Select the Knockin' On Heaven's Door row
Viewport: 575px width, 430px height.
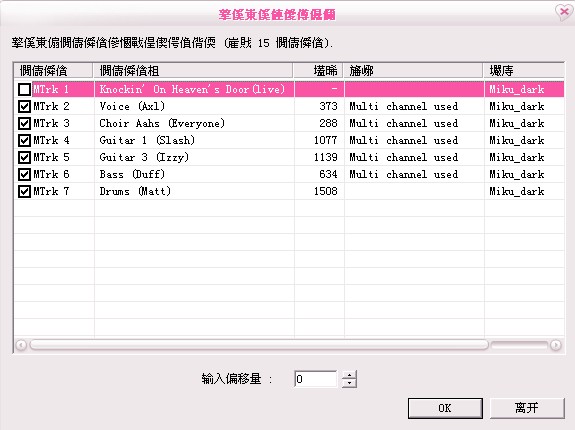(x=289, y=89)
